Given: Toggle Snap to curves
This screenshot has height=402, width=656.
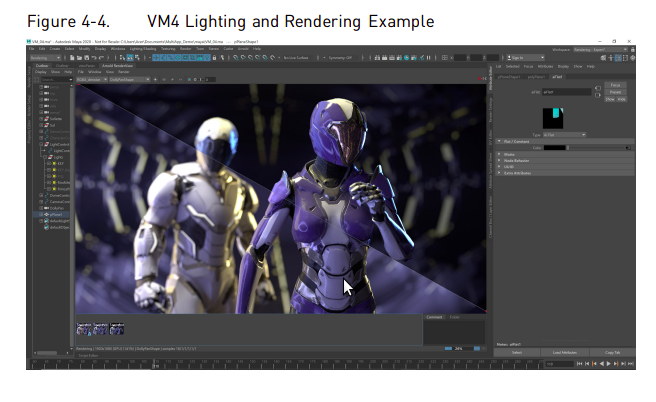Looking at the screenshot, I should pos(243,58).
